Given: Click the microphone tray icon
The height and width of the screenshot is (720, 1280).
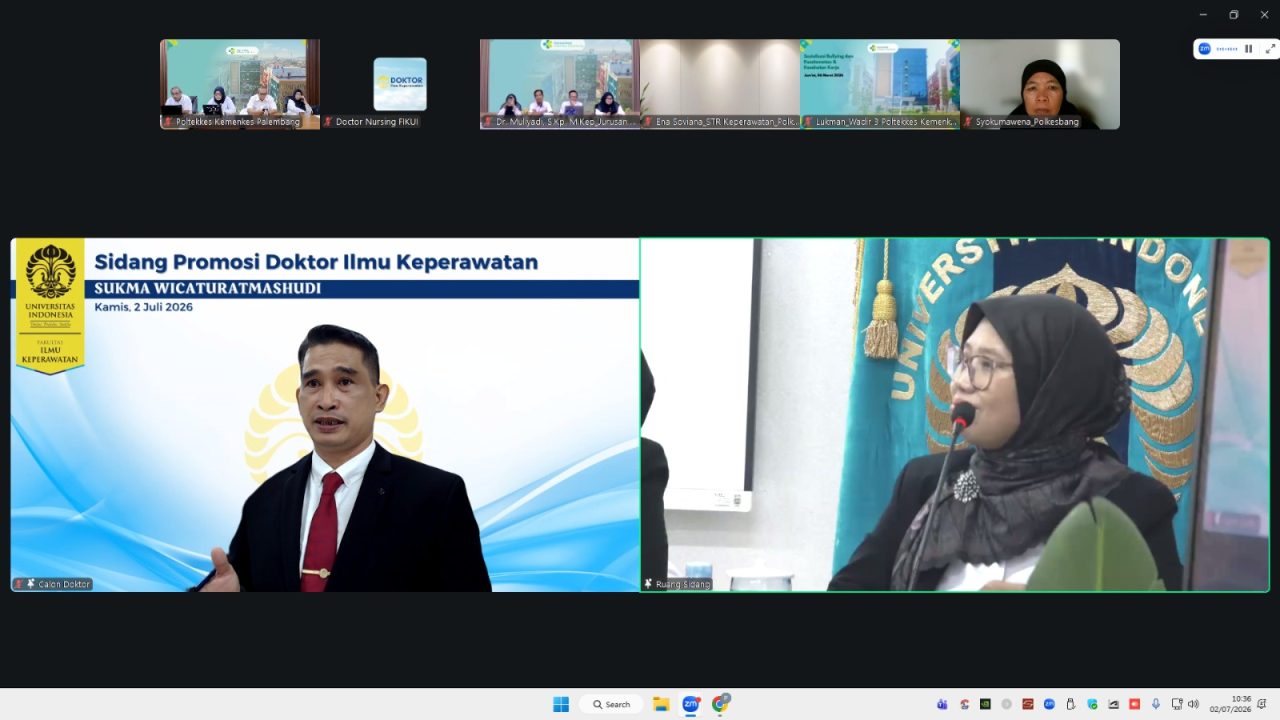Looking at the screenshot, I should coord(1156,704).
